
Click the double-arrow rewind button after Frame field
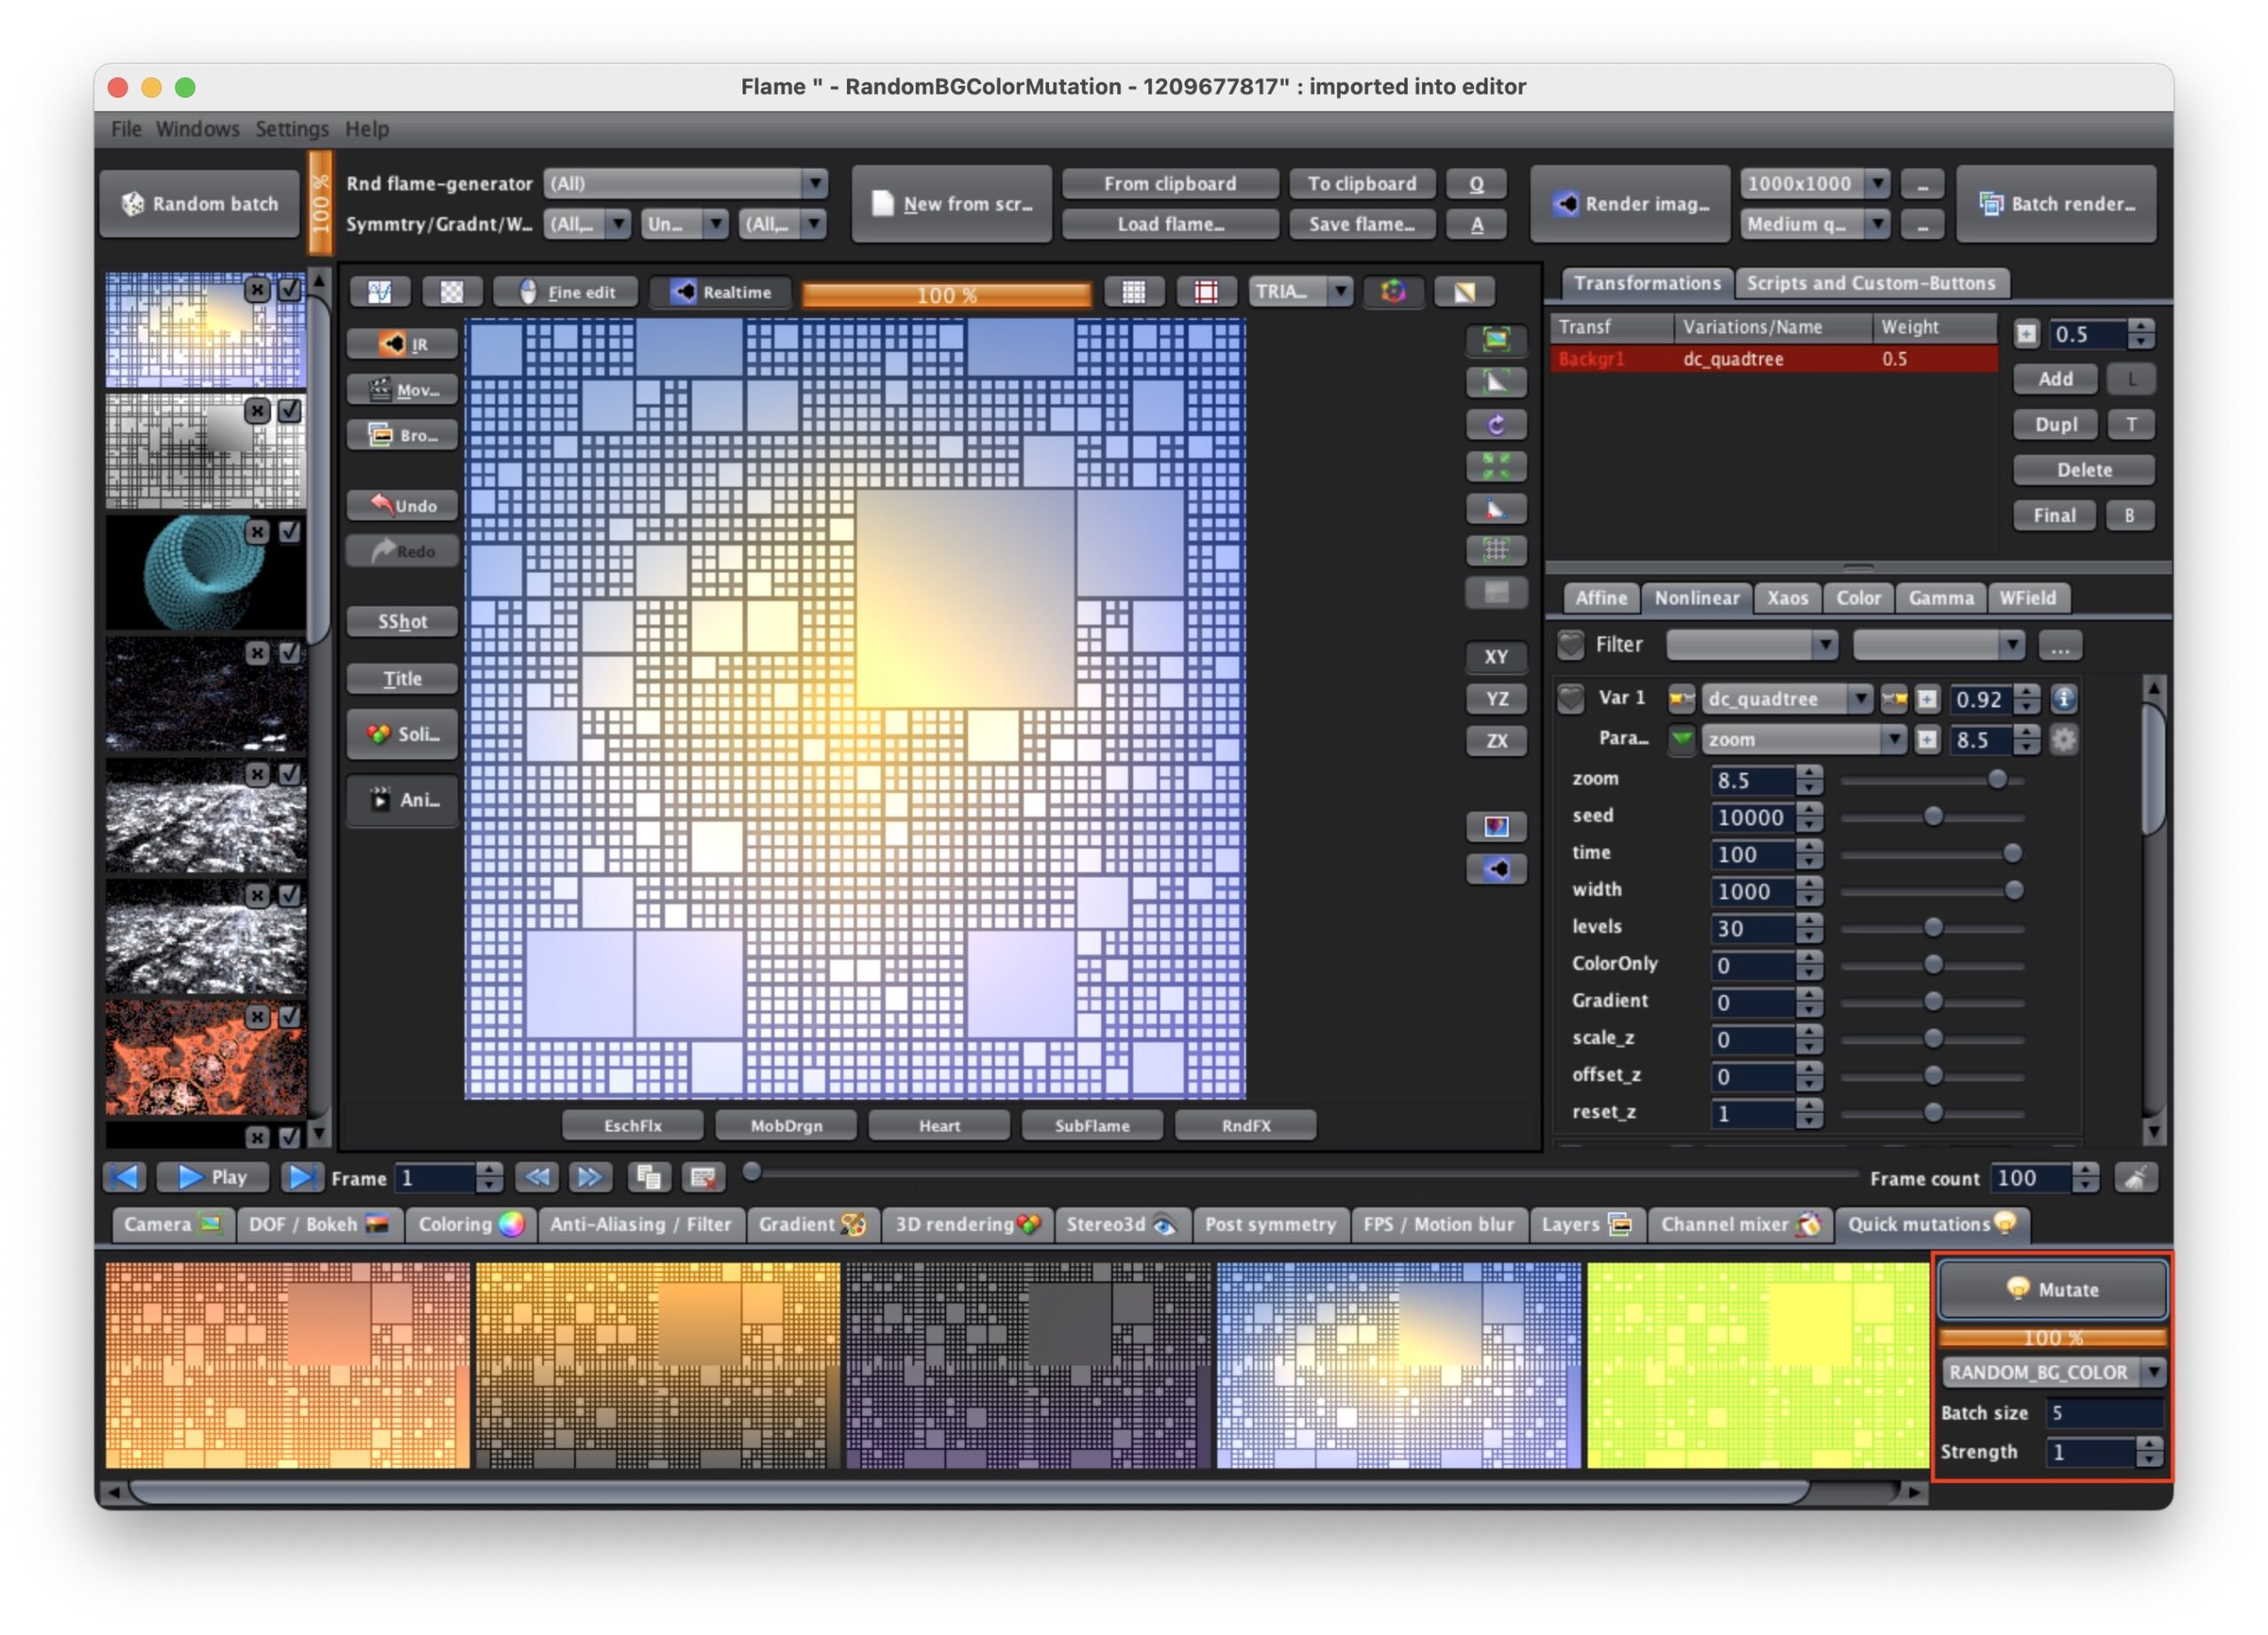[537, 1177]
